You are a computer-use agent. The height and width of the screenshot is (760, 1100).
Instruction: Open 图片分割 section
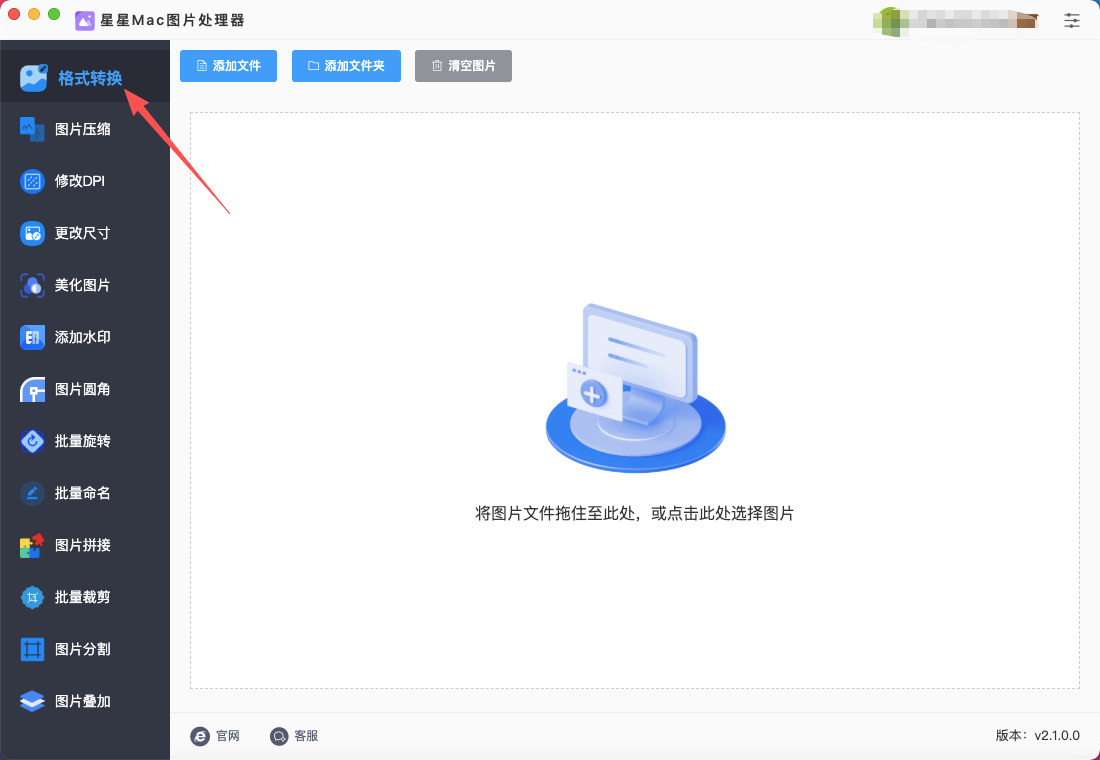coord(83,649)
